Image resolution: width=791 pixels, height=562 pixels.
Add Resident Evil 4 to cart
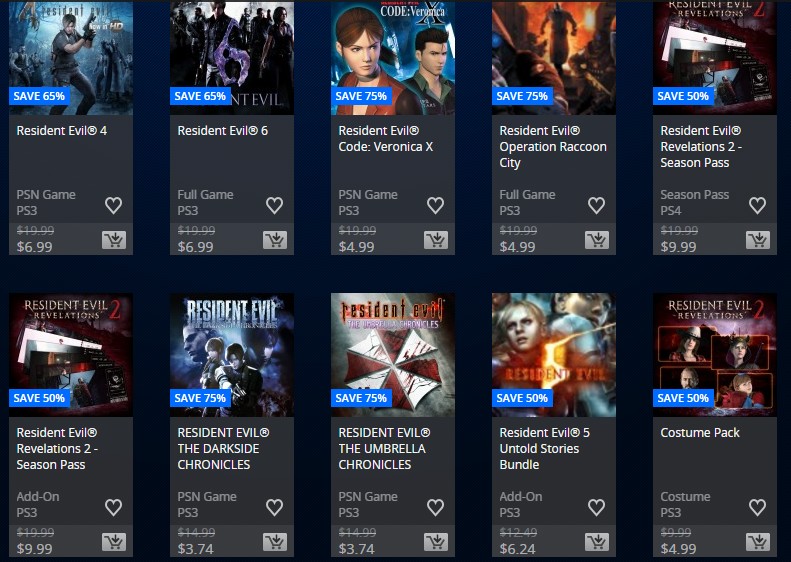(x=114, y=240)
